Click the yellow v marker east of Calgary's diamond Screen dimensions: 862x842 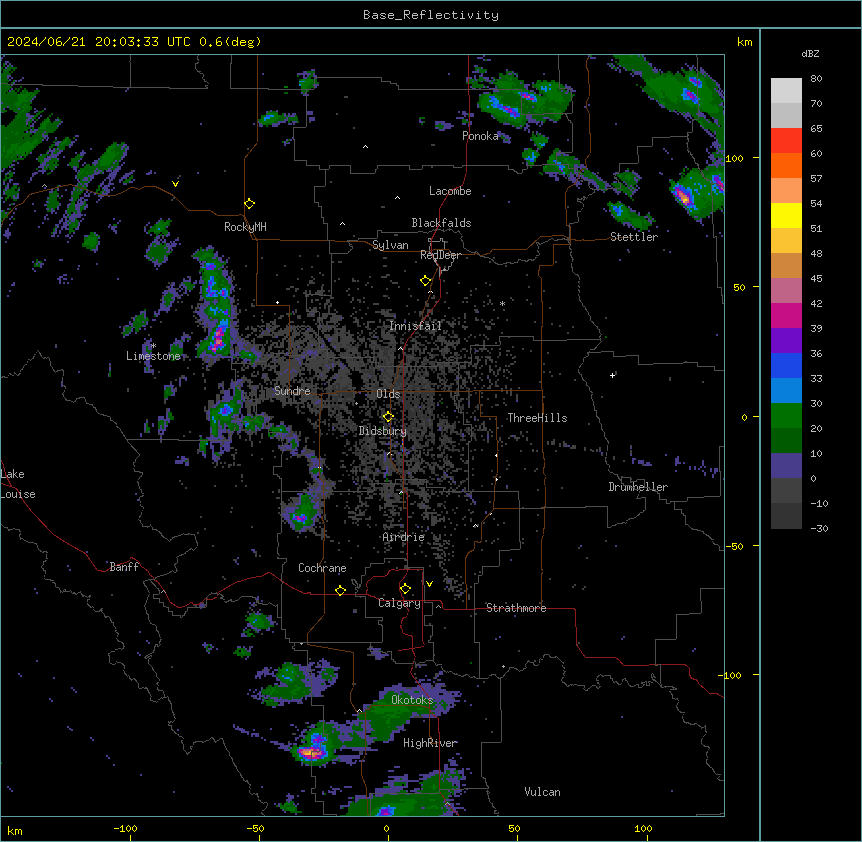(x=429, y=584)
